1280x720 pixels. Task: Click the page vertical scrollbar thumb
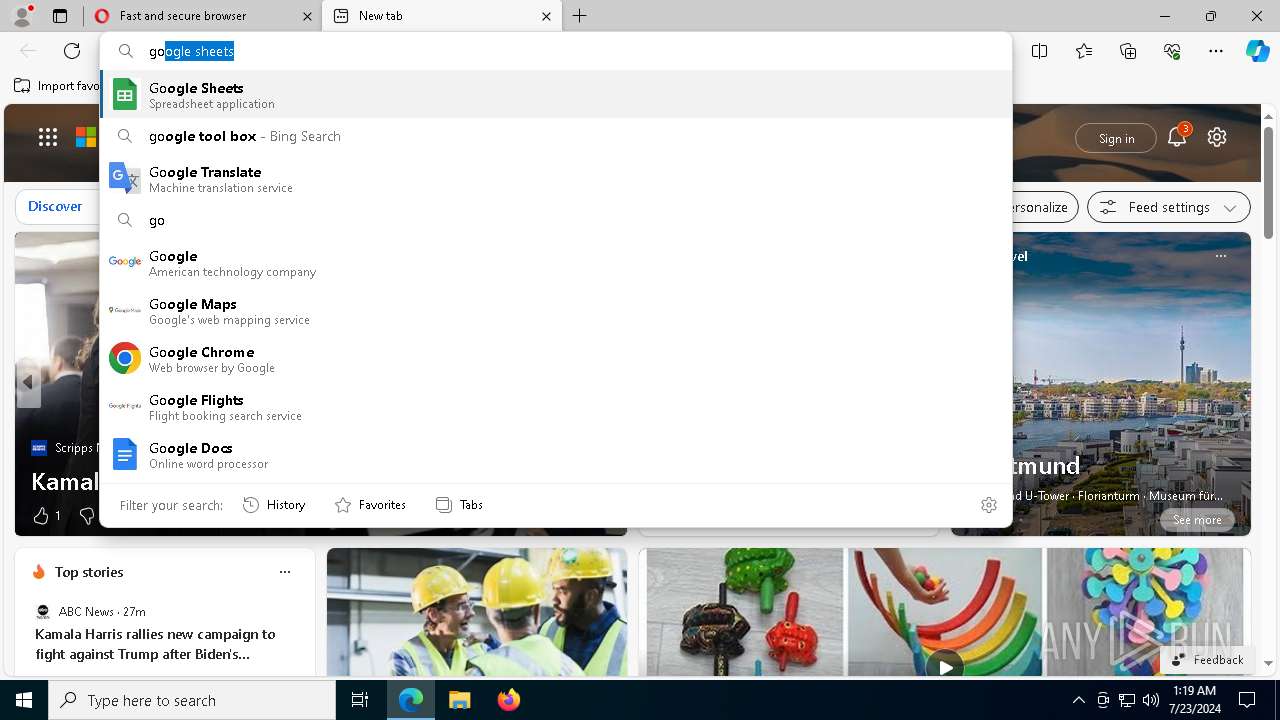pos(1268,182)
